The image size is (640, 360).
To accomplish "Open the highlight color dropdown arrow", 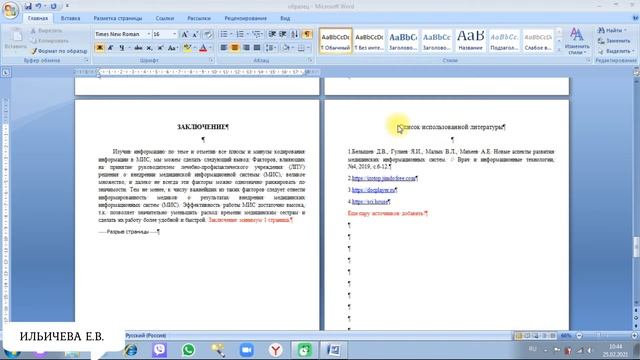I will click(x=194, y=48).
